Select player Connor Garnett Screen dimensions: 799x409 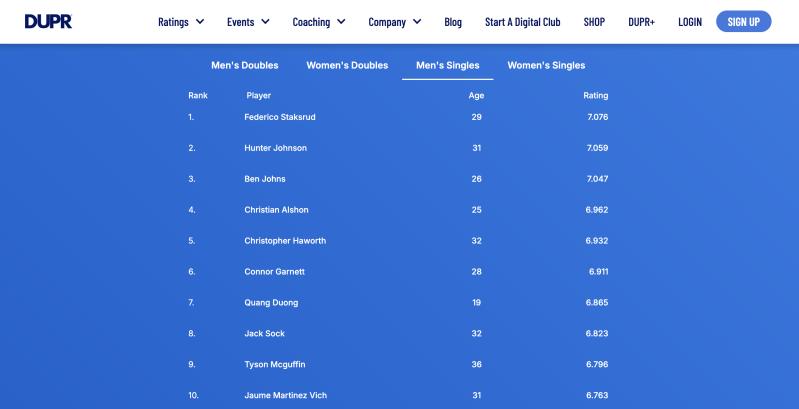click(274, 271)
